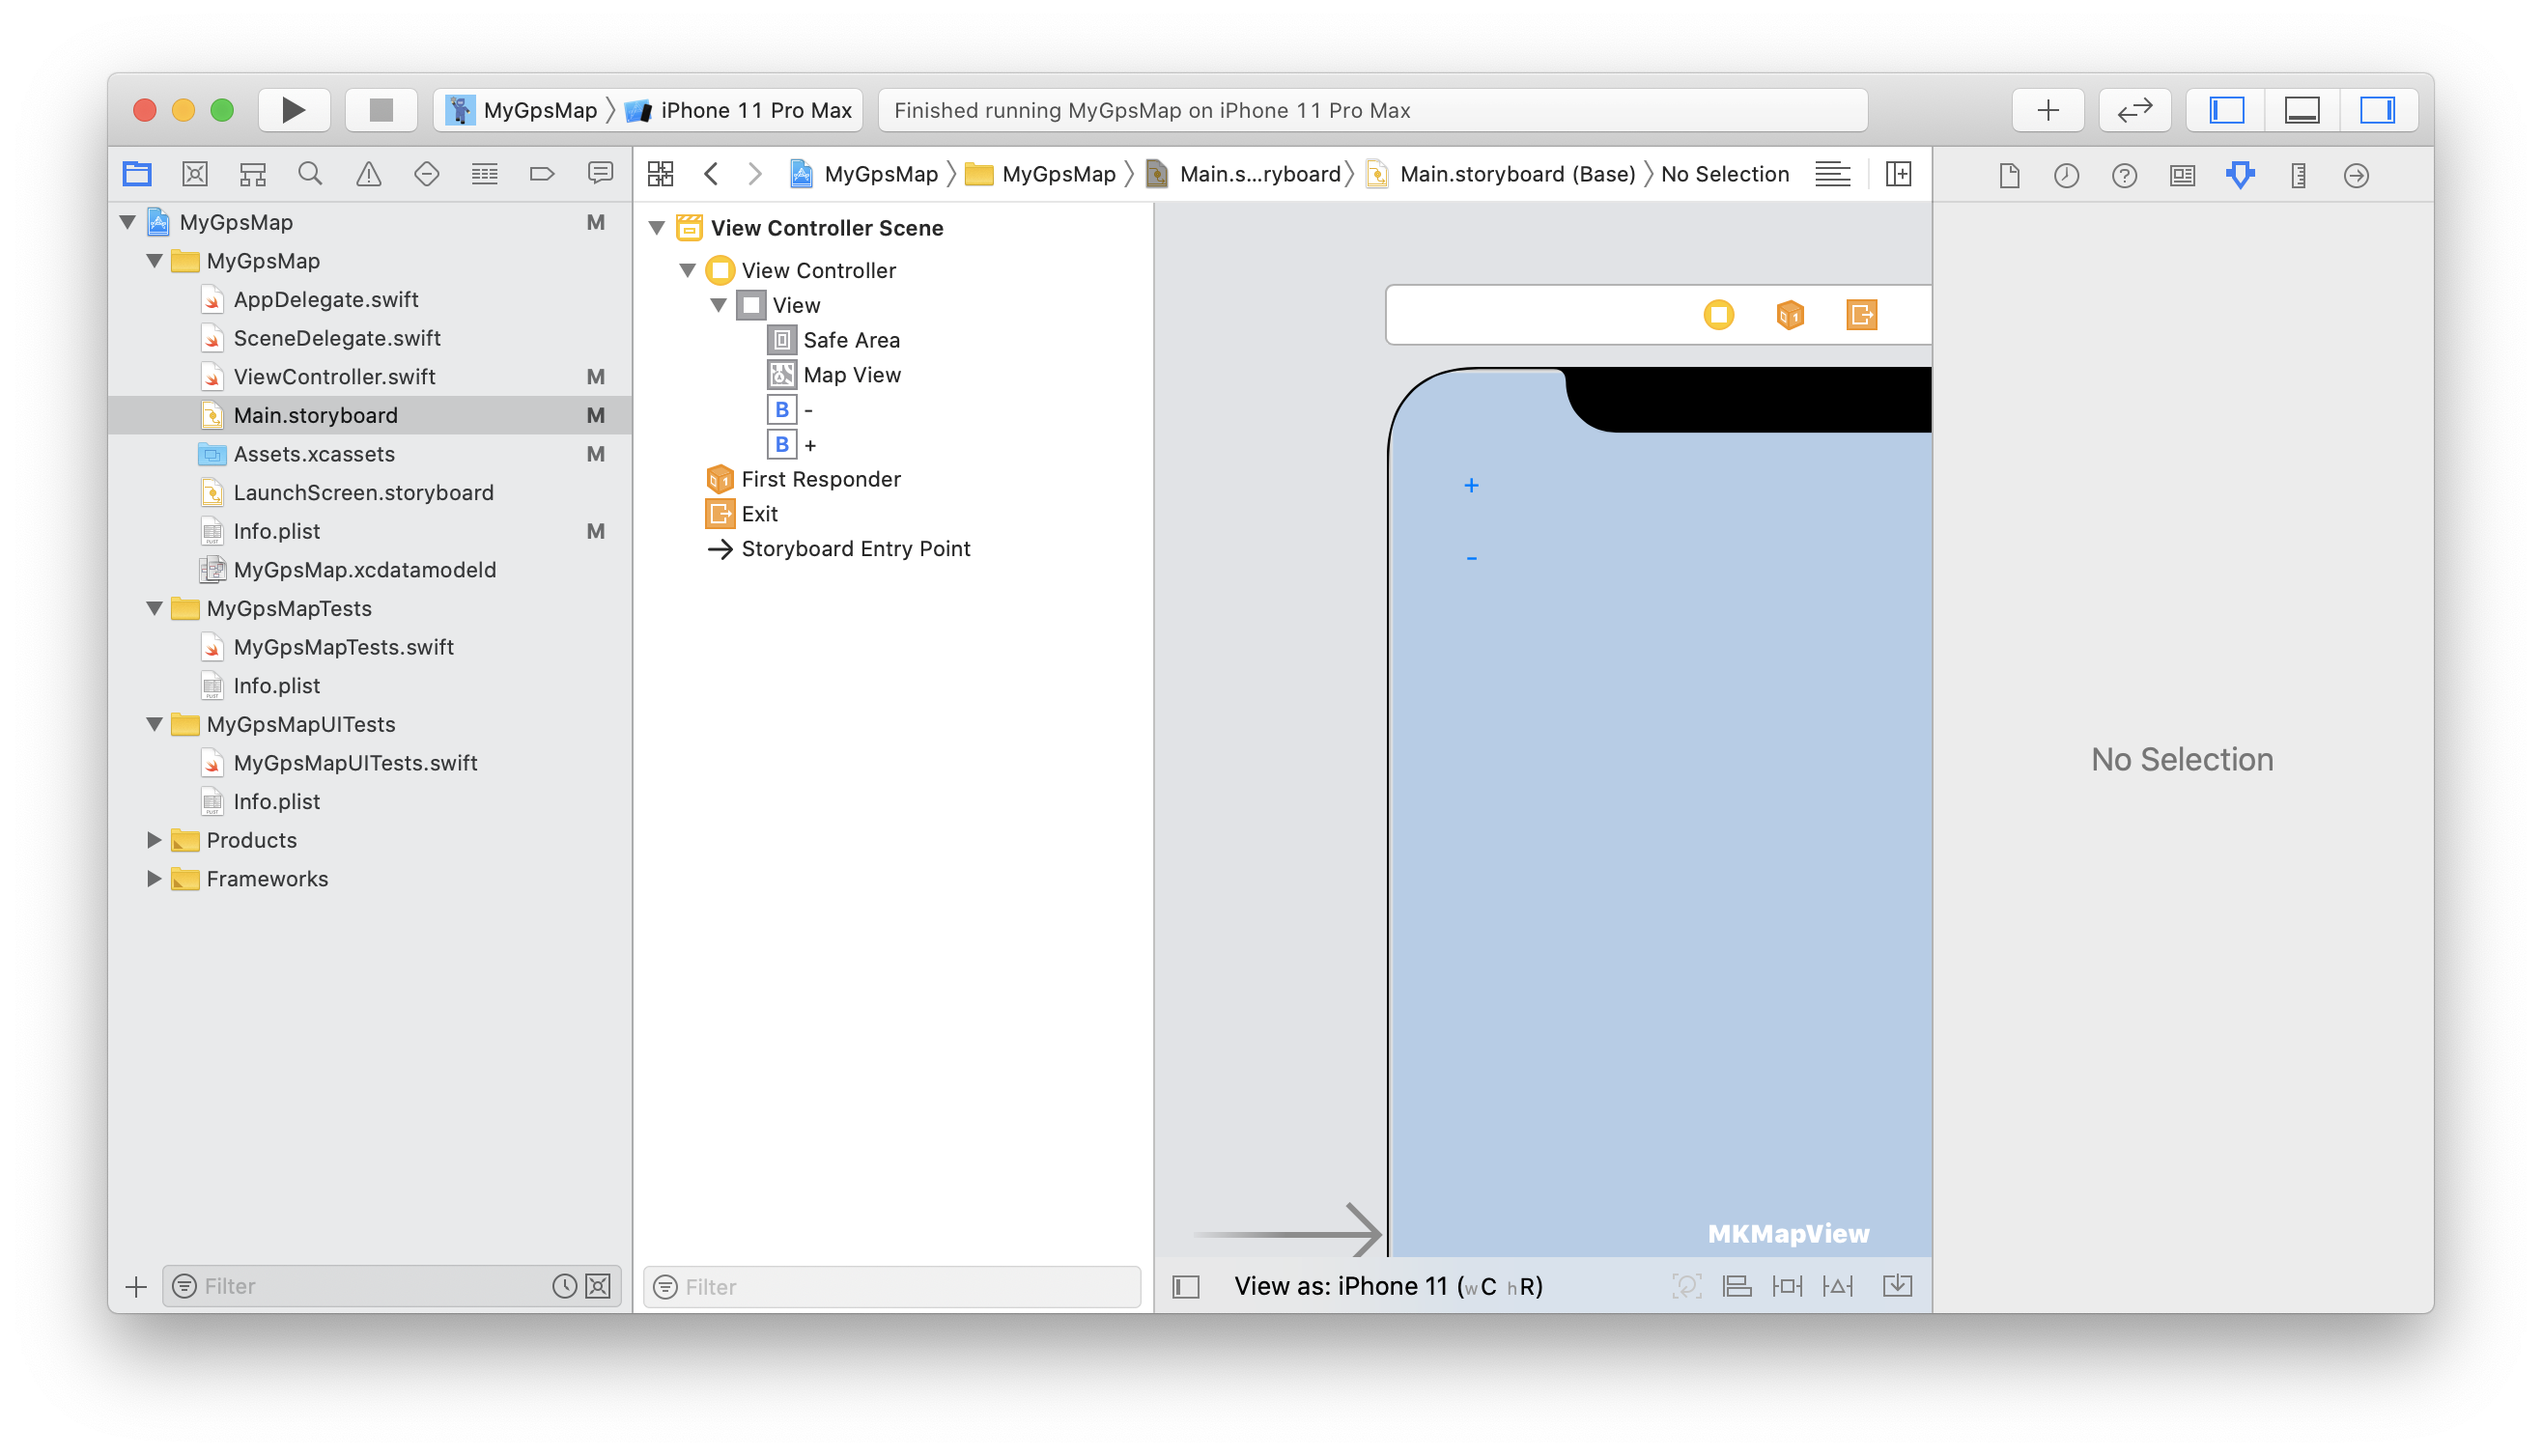Collapse the MyGpsMap group folder
The width and height of the screenshot is (2542, 1456).
tap(154, 261)
